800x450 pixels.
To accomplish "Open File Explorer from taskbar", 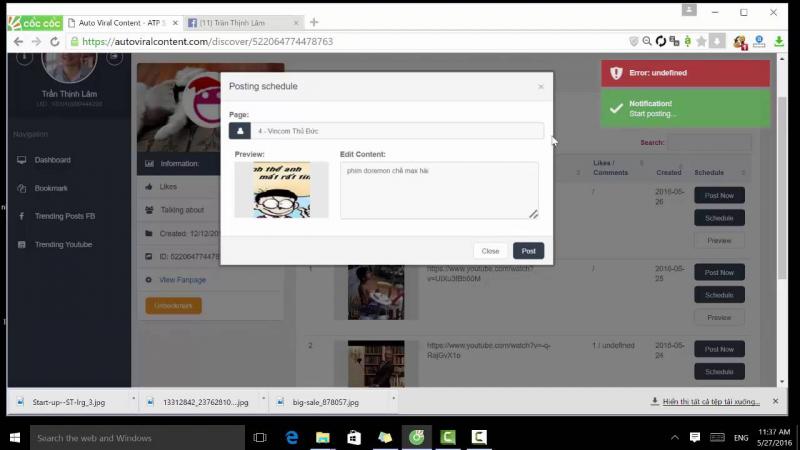I will coord(322,438).
